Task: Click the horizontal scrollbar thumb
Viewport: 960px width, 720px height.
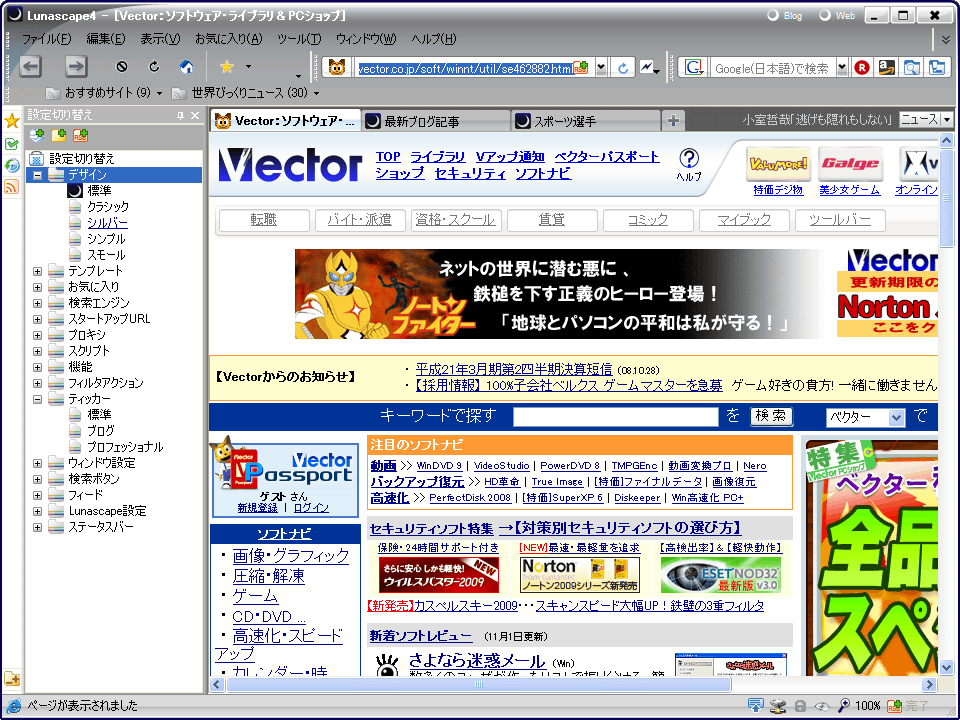Action: click(x=479, y=684)
